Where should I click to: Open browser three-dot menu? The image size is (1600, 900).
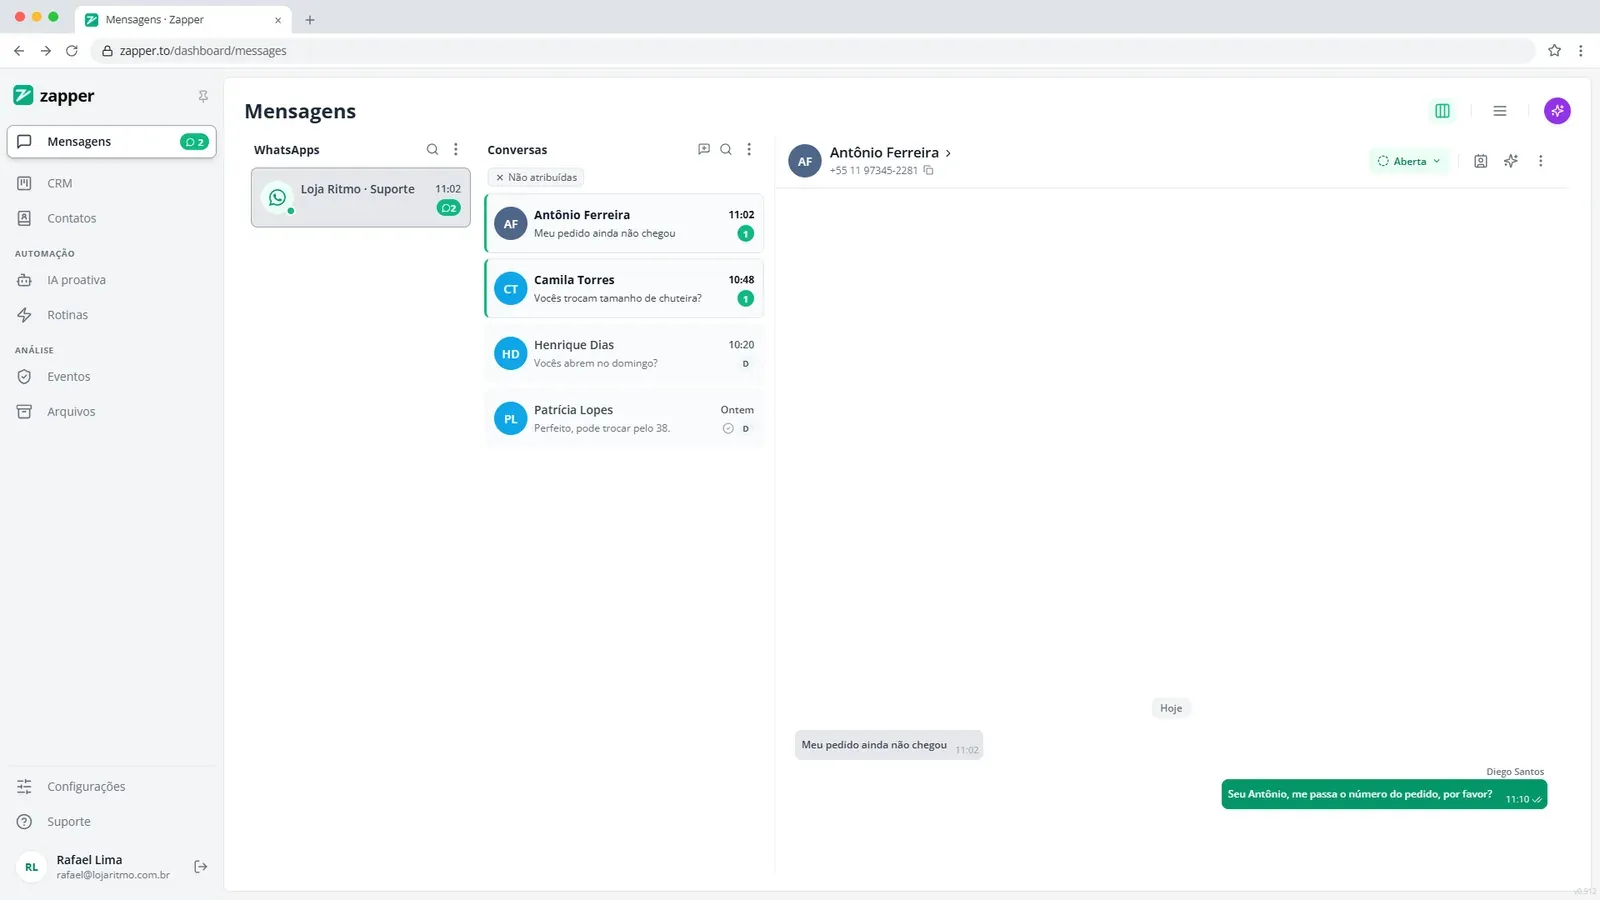tap(1581, 50)
